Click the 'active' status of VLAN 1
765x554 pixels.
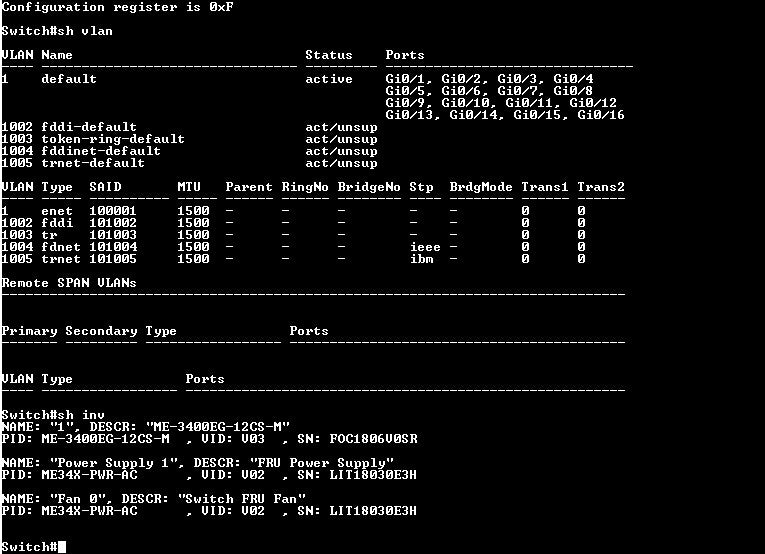(329, 79)
